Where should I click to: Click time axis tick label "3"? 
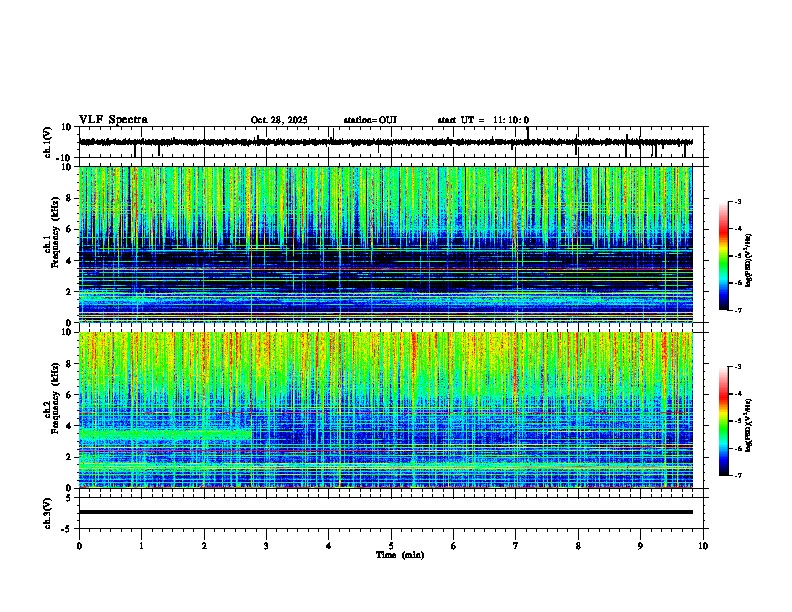[x=266, y=546]
